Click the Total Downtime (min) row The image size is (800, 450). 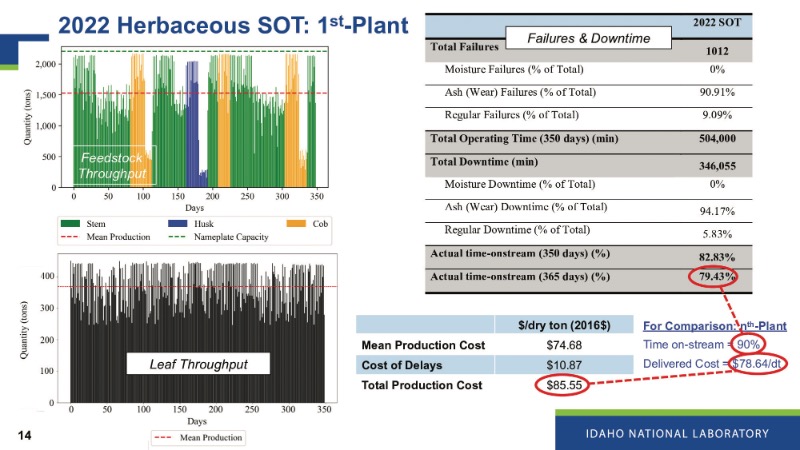pyautogui.click(x=587, y=163)
